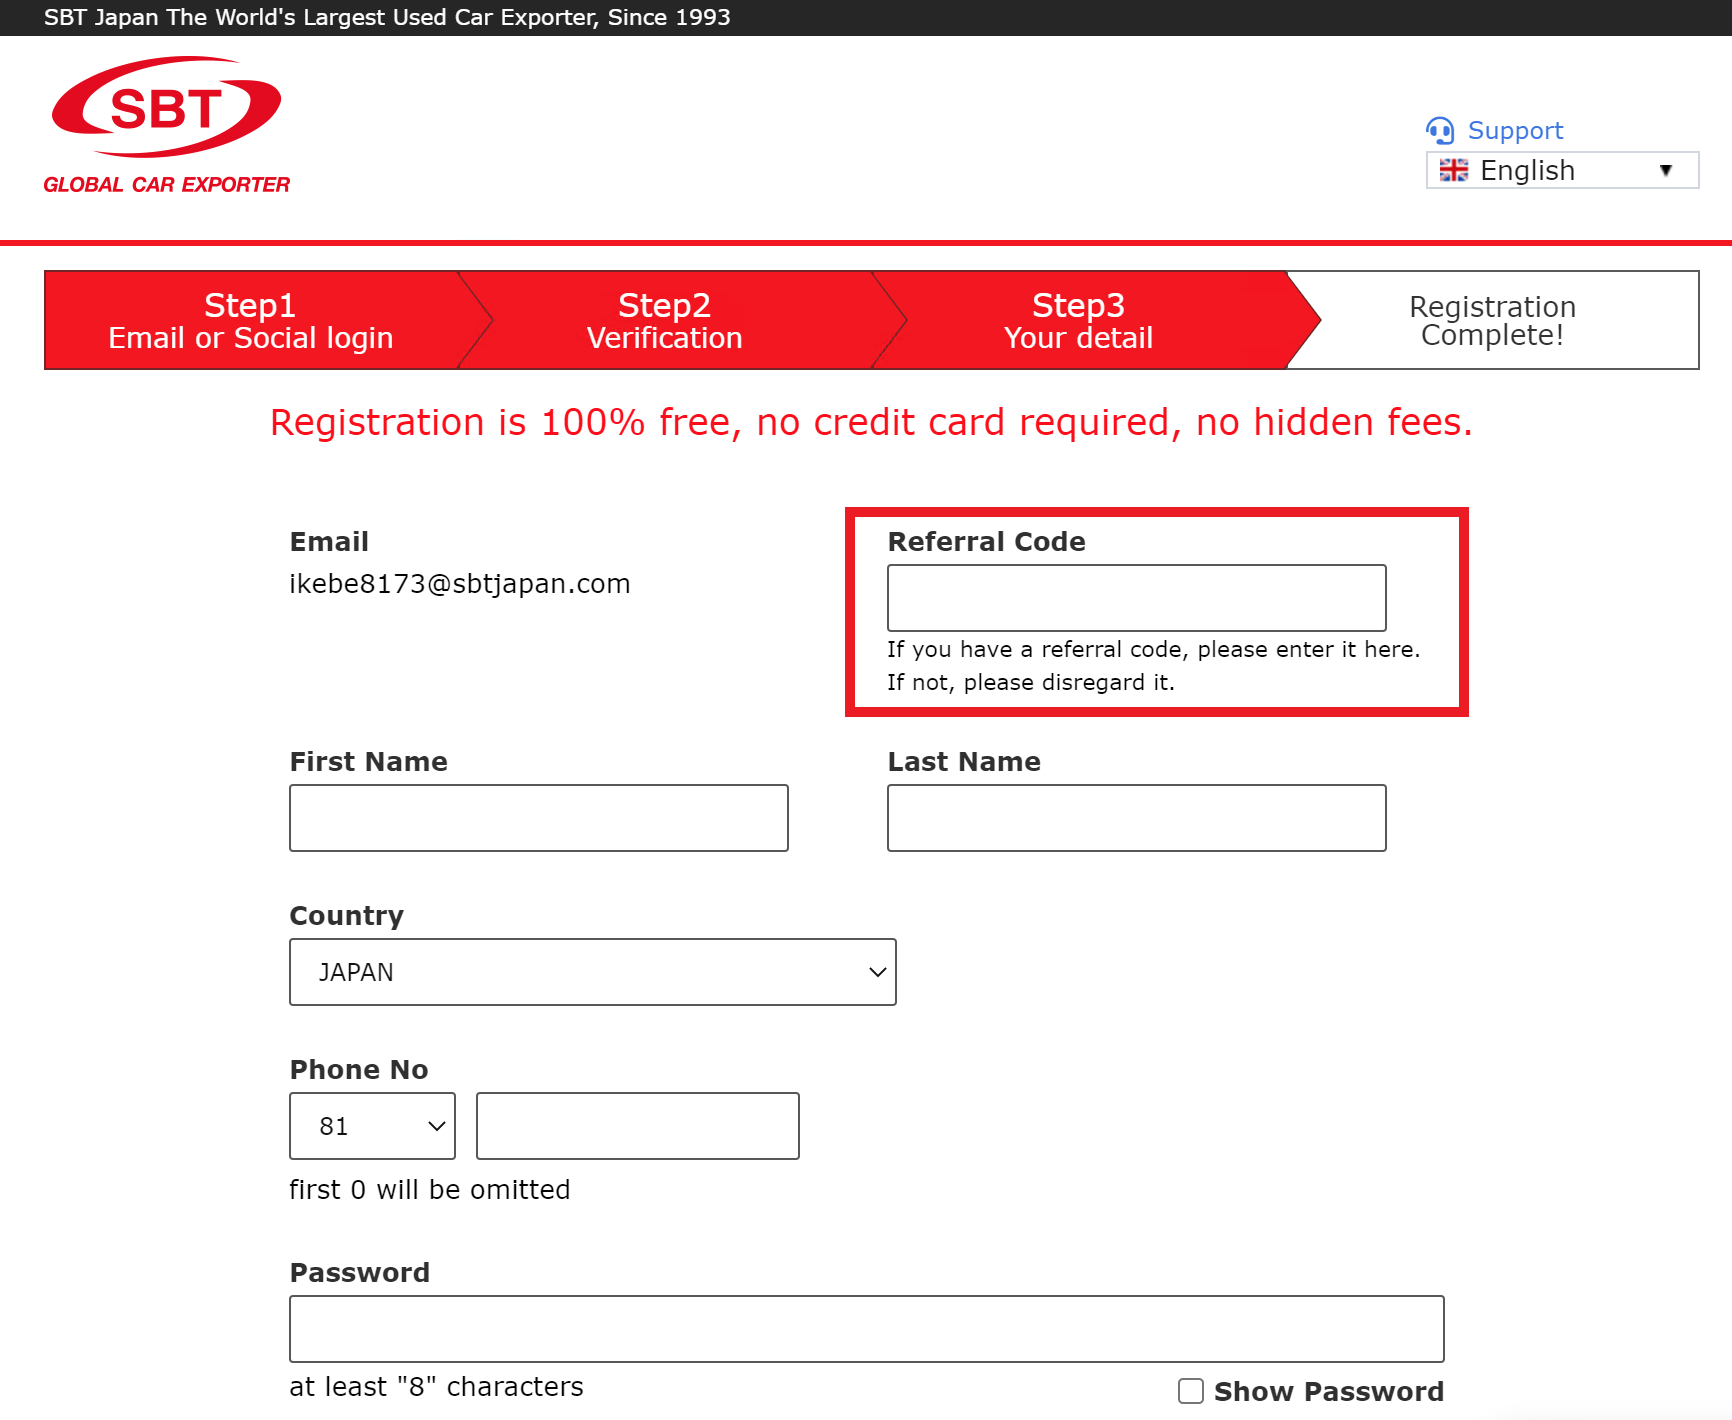This screenshot has width=1732, height=1420.
Task: Click the Country label
Action: pos(346,916)
